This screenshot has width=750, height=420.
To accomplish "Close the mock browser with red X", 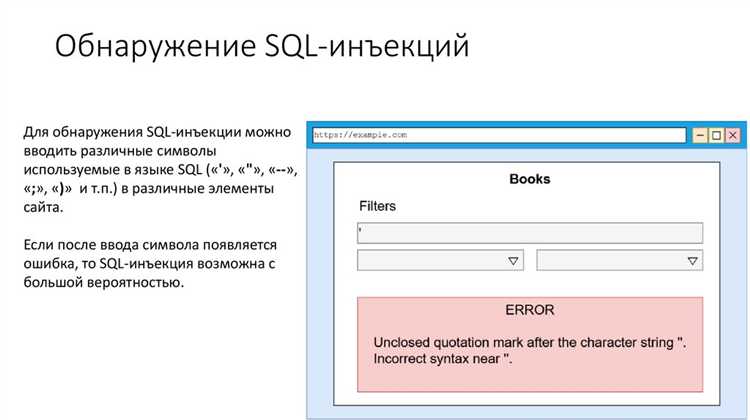I will click(732, 135).
